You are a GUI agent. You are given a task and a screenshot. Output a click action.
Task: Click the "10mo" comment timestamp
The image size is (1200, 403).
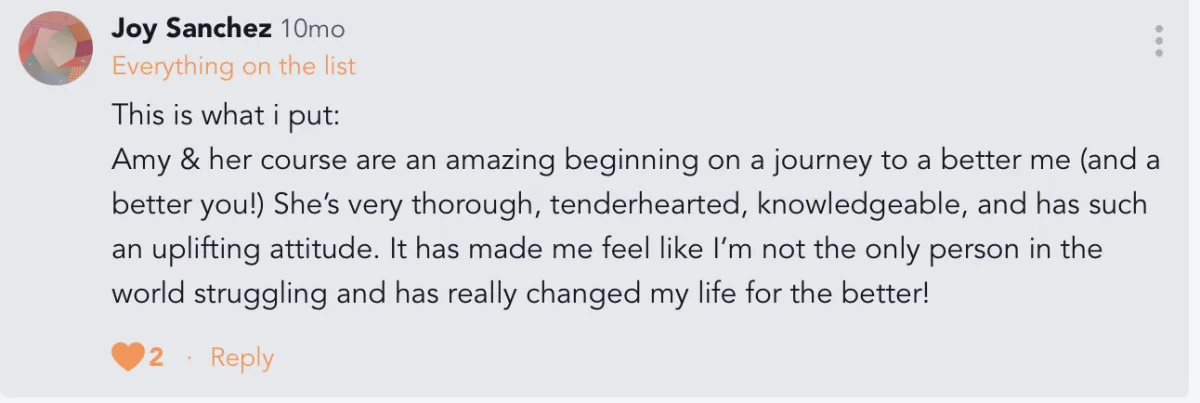[x=313, y=30]
